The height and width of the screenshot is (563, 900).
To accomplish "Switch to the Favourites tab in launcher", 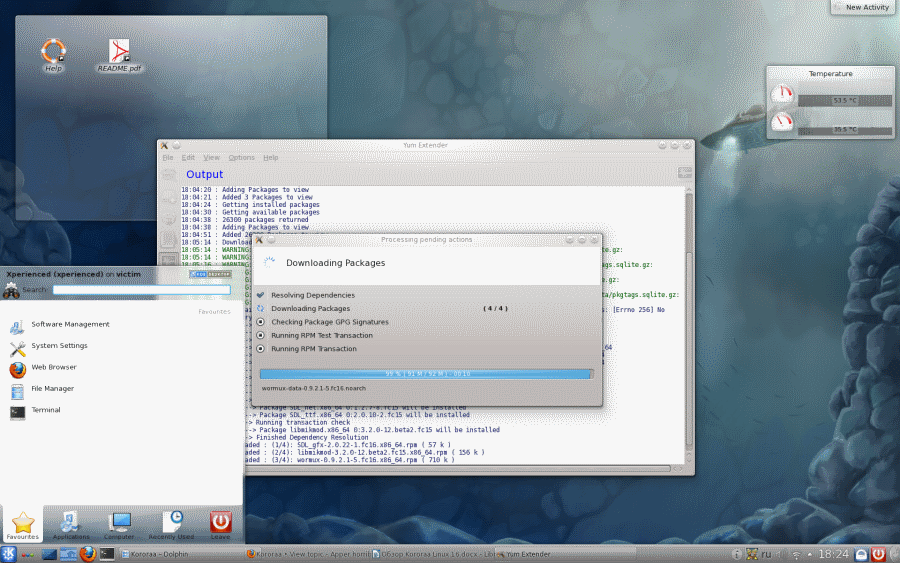I will tap(23, 525).
